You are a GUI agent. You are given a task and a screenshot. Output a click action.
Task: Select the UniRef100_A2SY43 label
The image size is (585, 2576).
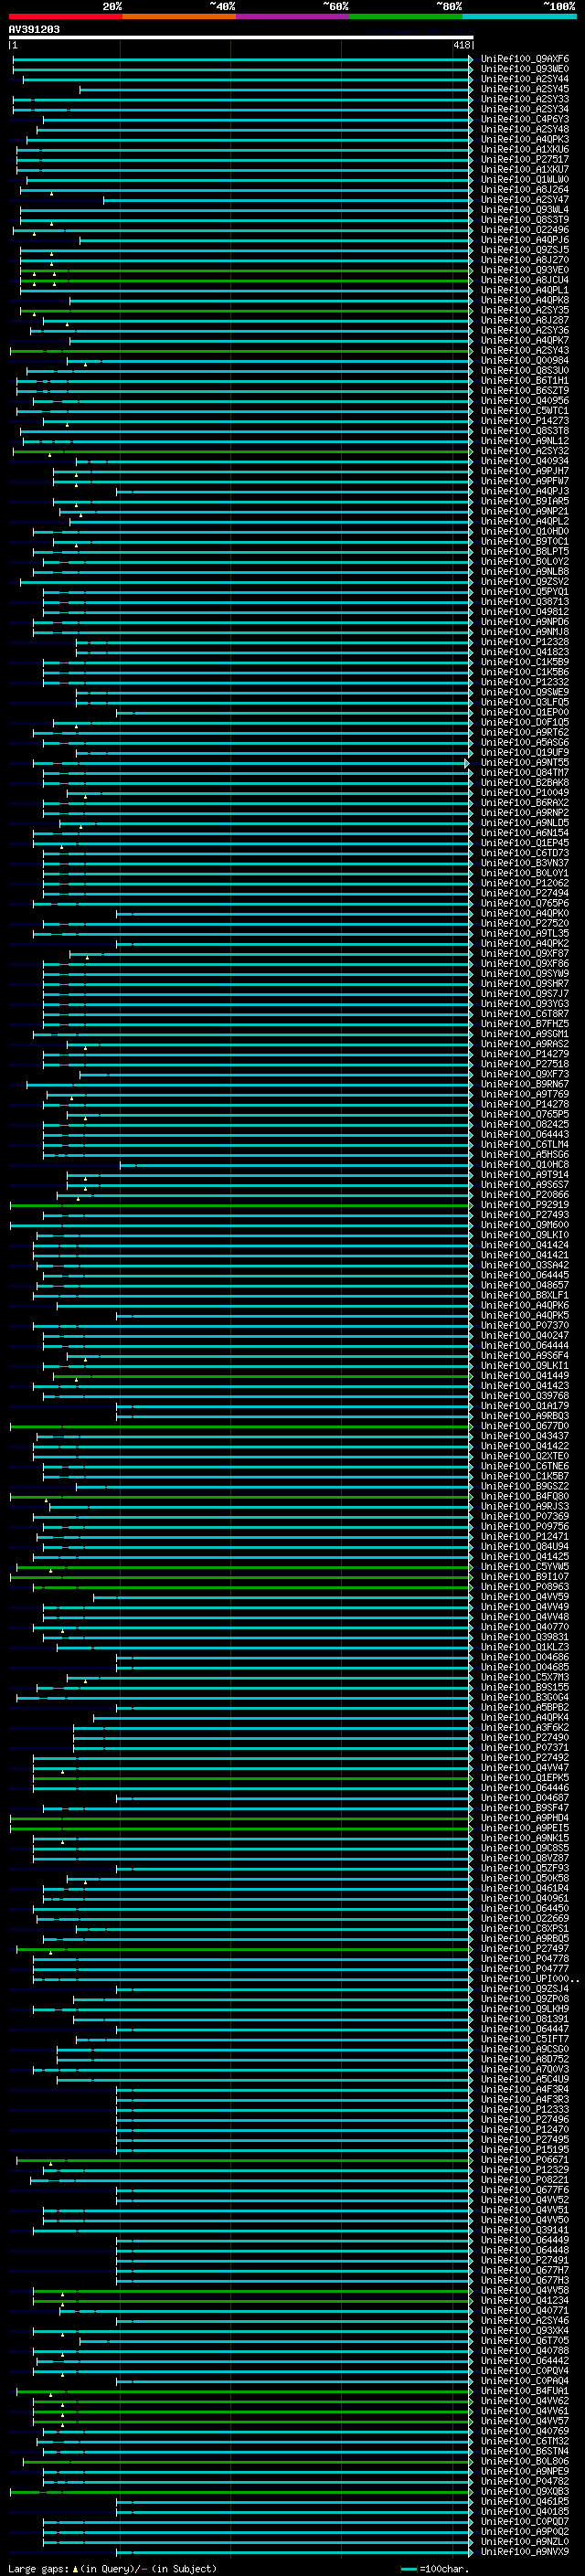click(525, 351)
